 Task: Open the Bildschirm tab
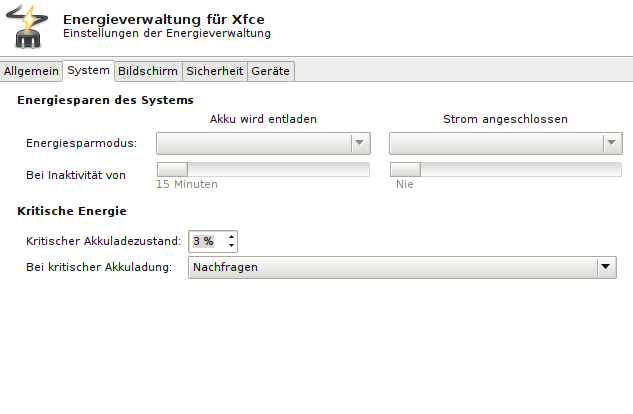pyautogui.click(x=148, y=71)
